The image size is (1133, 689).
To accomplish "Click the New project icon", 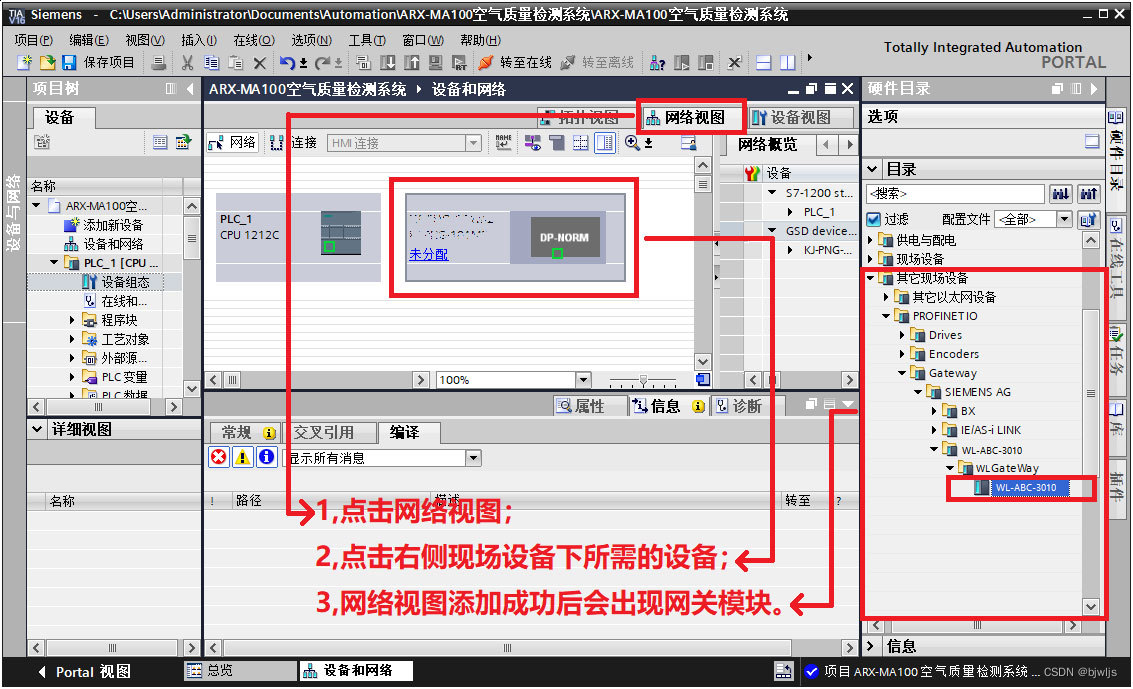I will (25, 63).
